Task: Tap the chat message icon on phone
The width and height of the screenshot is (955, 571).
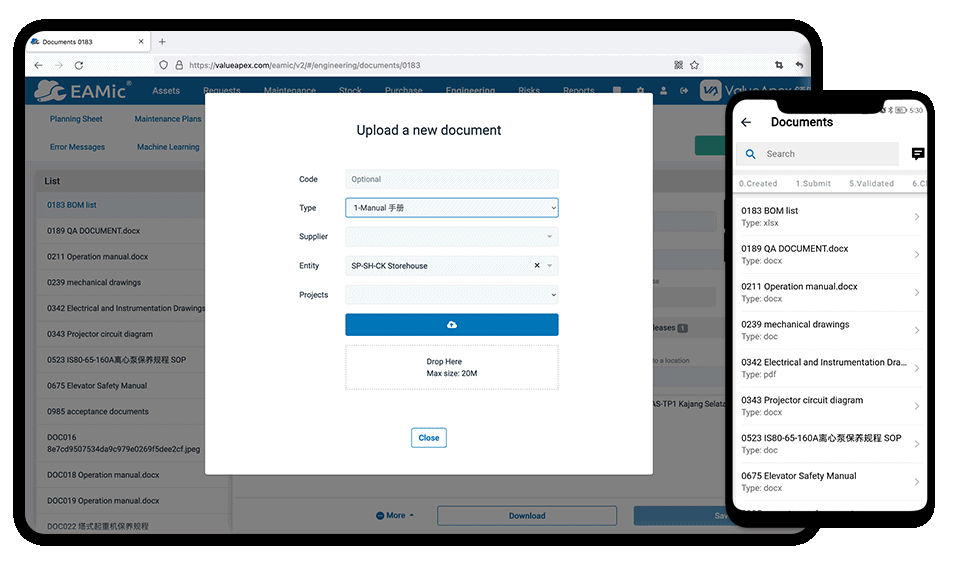Action: pos(917,154)
